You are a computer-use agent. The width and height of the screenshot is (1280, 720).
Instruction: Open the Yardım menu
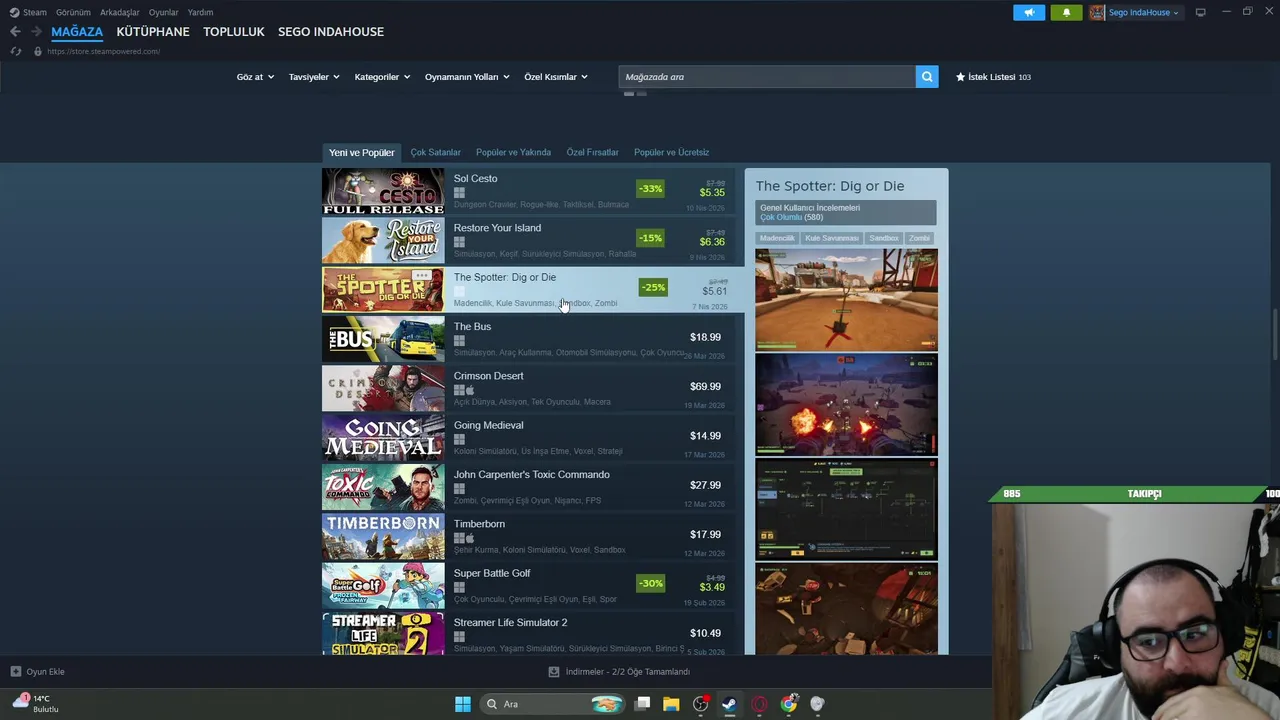coord(200,12)
